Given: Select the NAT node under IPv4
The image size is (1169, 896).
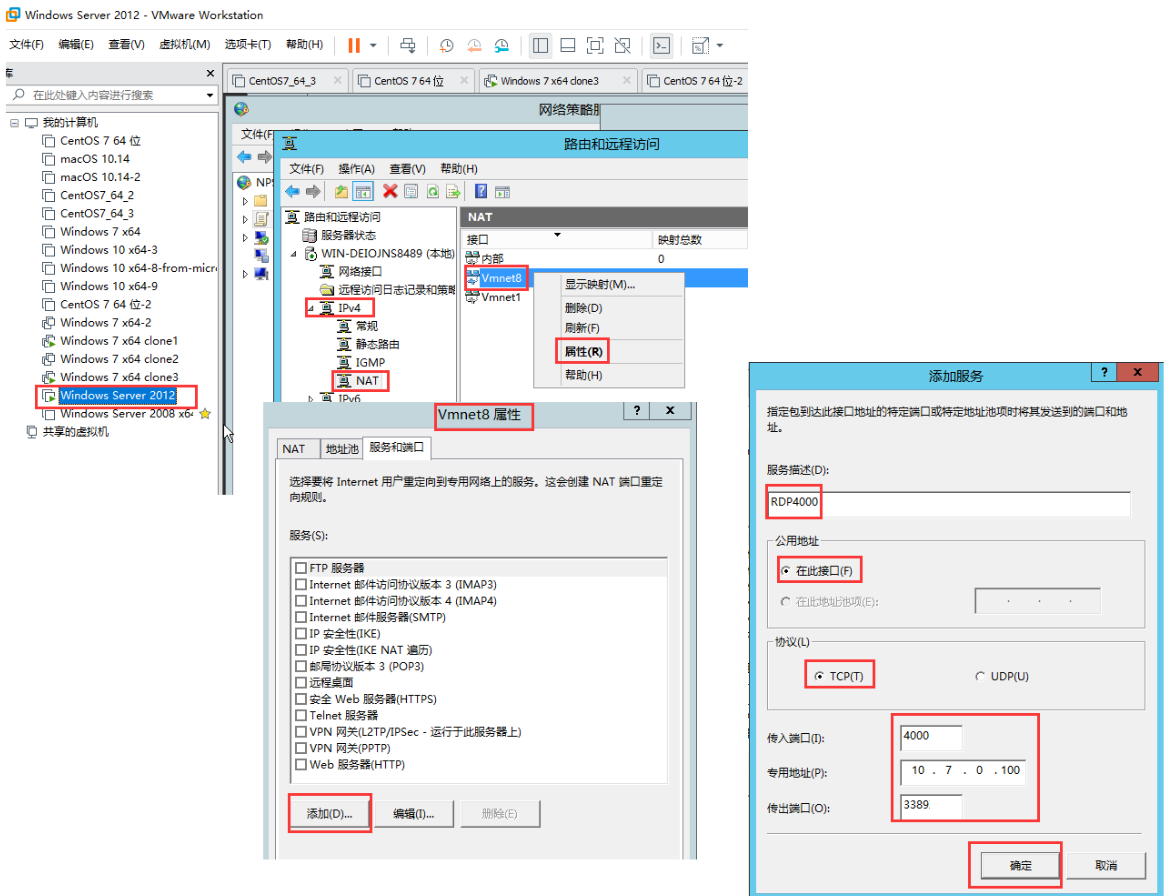Looking at the screenshot, I should pyautogui.click(x=368, y=381).
